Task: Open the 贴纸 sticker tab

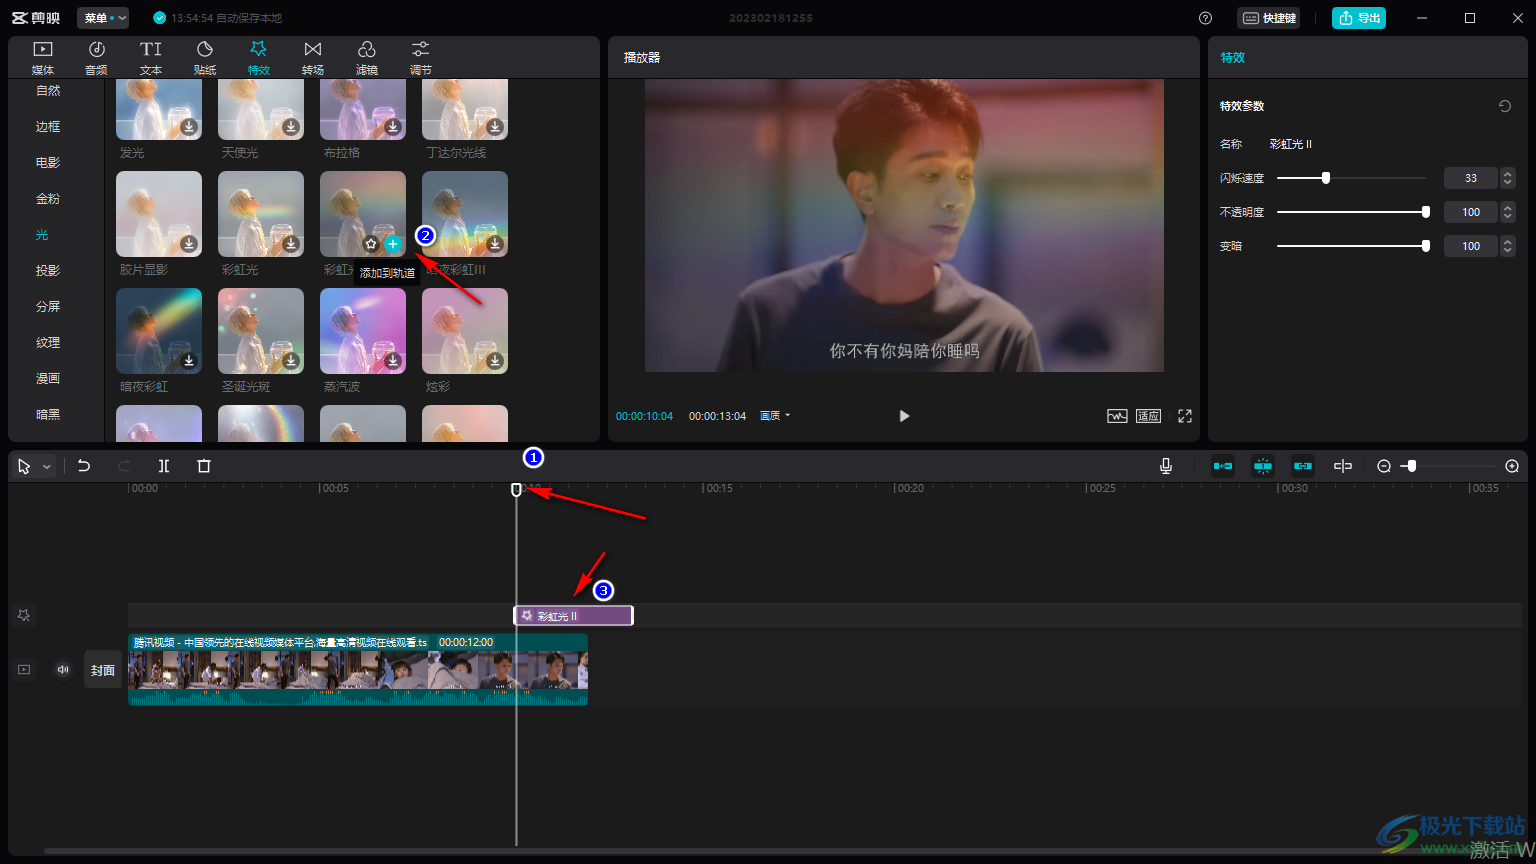Action: click(205, 58)
